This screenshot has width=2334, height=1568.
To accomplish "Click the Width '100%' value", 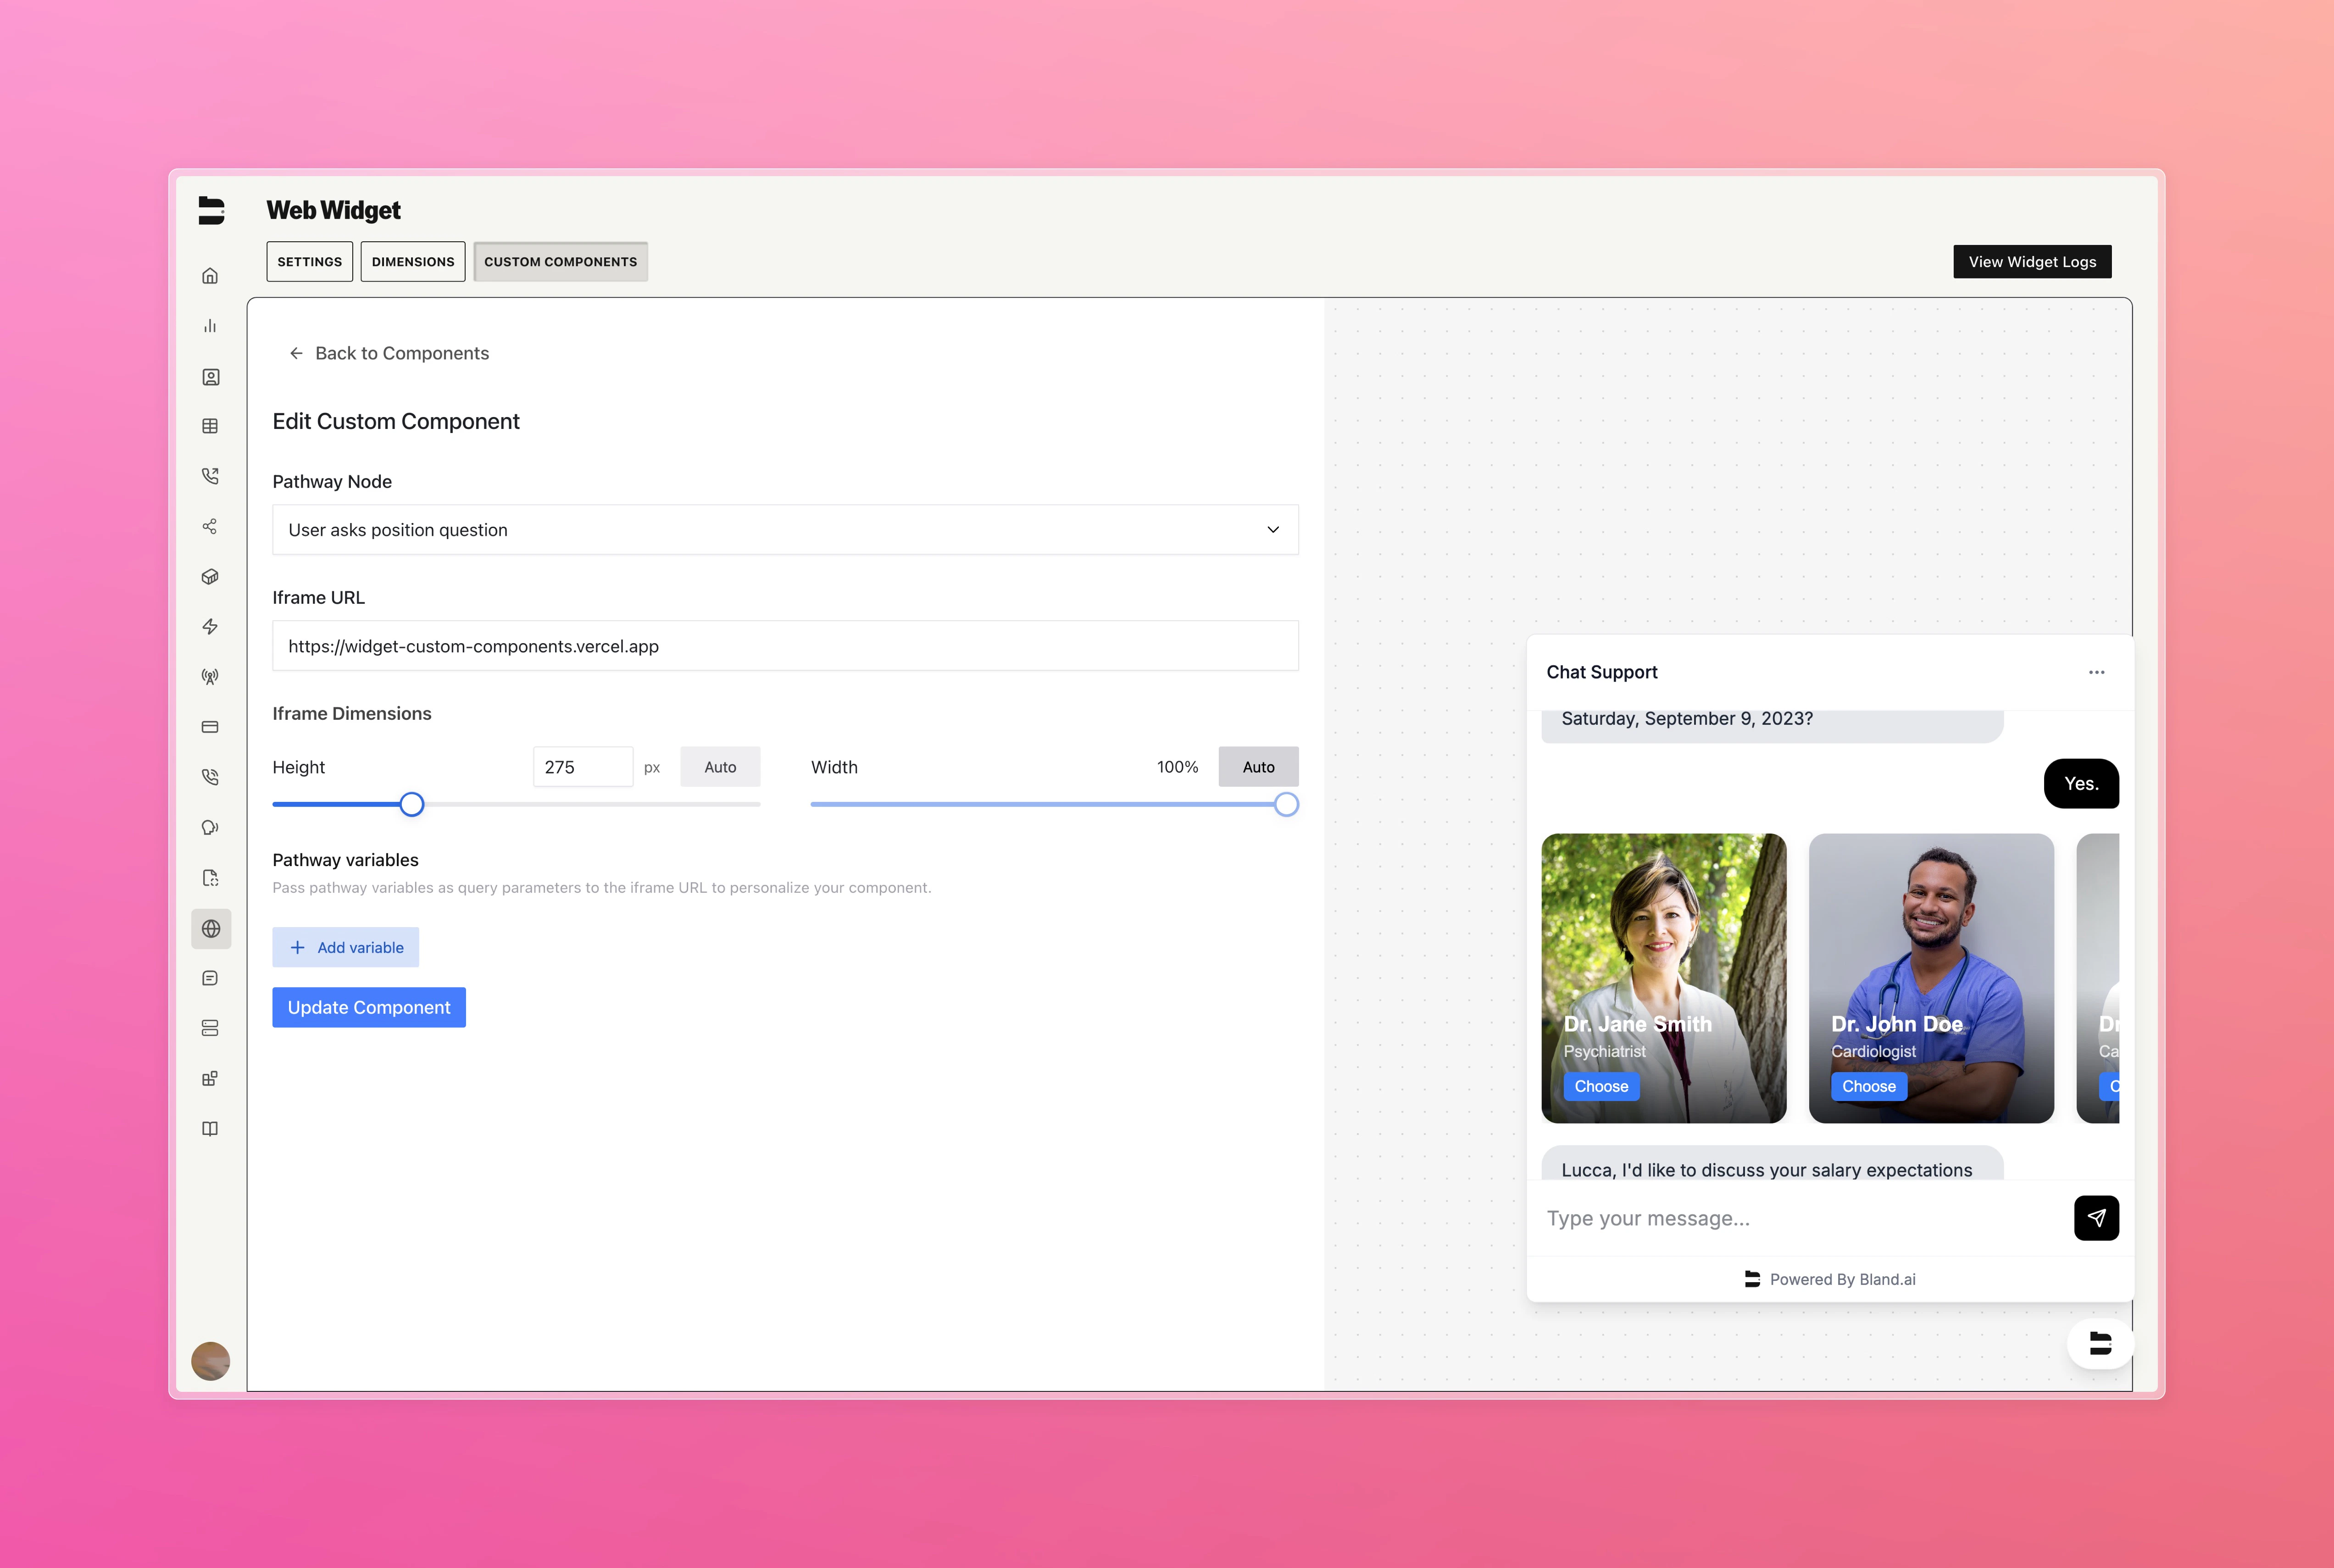I will coord(1177,767).
